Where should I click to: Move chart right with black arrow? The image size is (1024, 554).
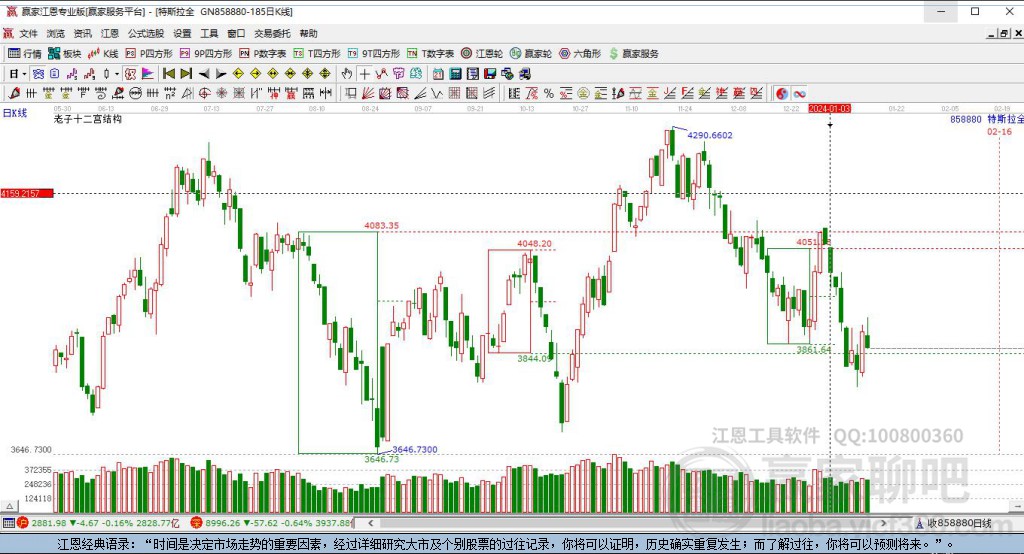click(x=221, y=74)
